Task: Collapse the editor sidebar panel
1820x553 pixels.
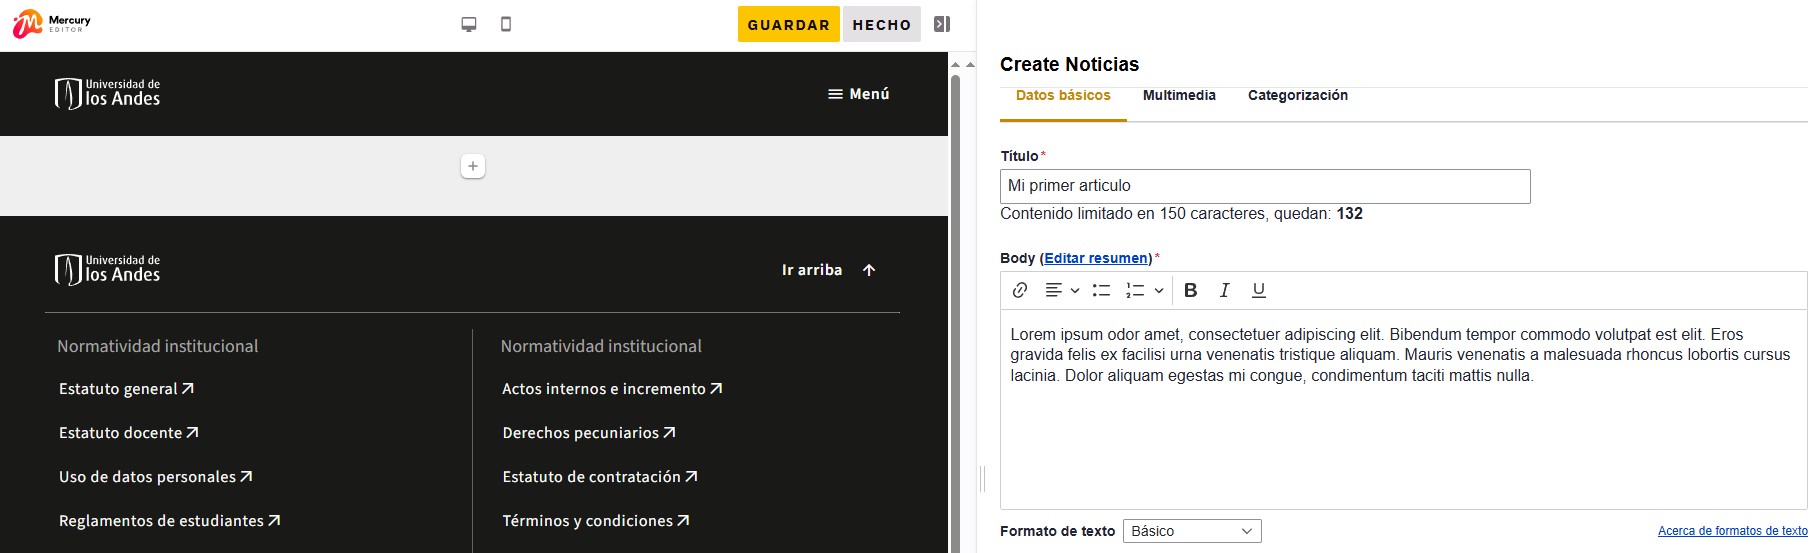Action: point(941,24)
